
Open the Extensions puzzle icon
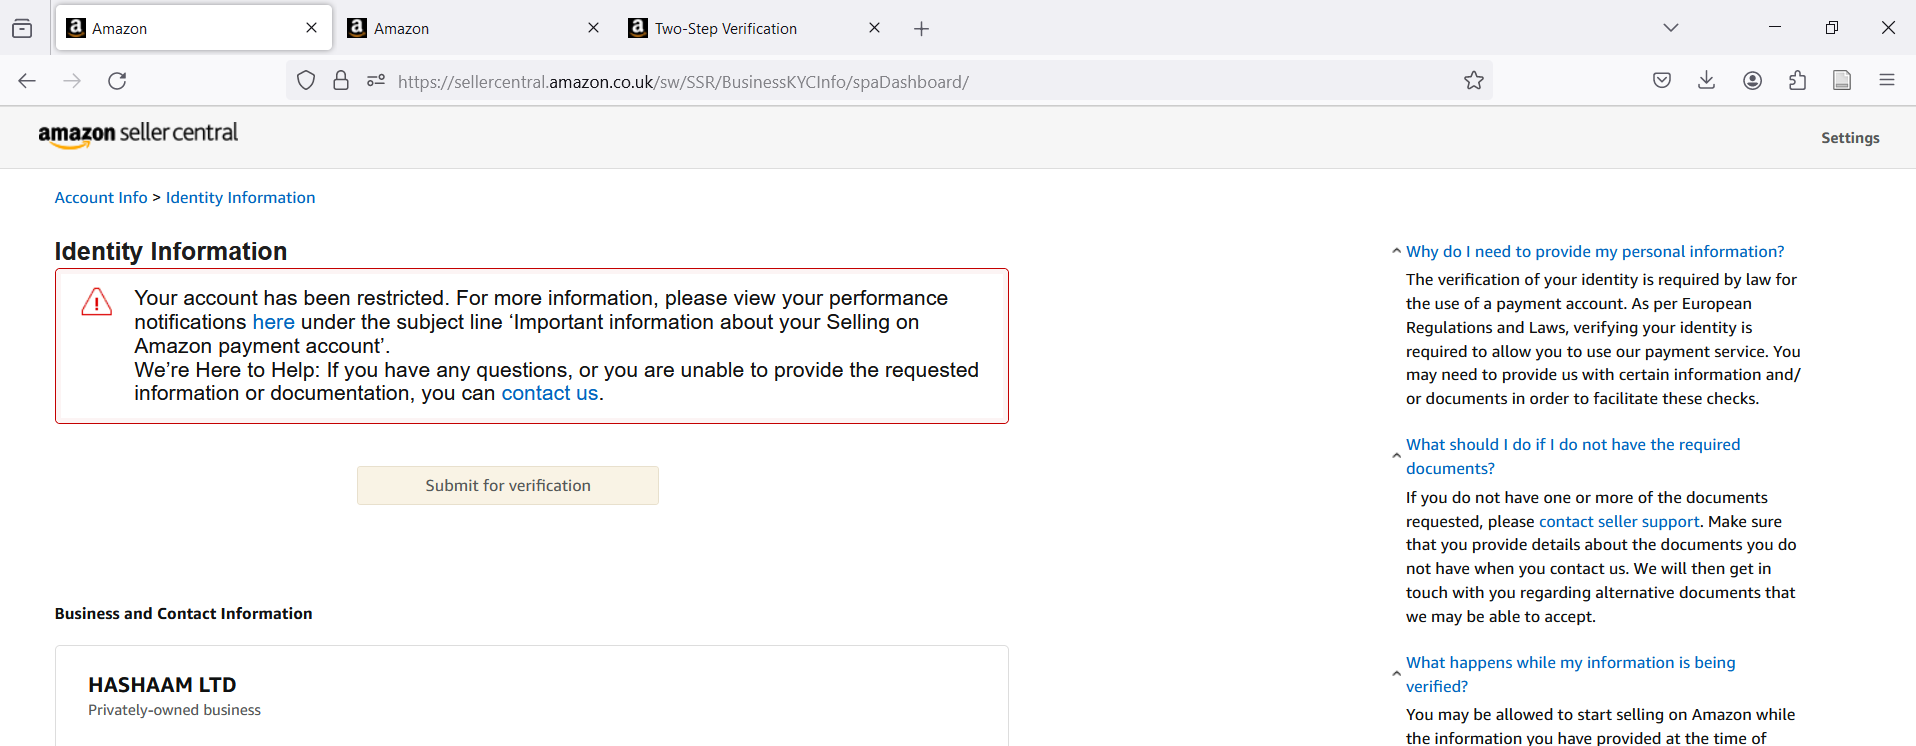[1797, 81]
